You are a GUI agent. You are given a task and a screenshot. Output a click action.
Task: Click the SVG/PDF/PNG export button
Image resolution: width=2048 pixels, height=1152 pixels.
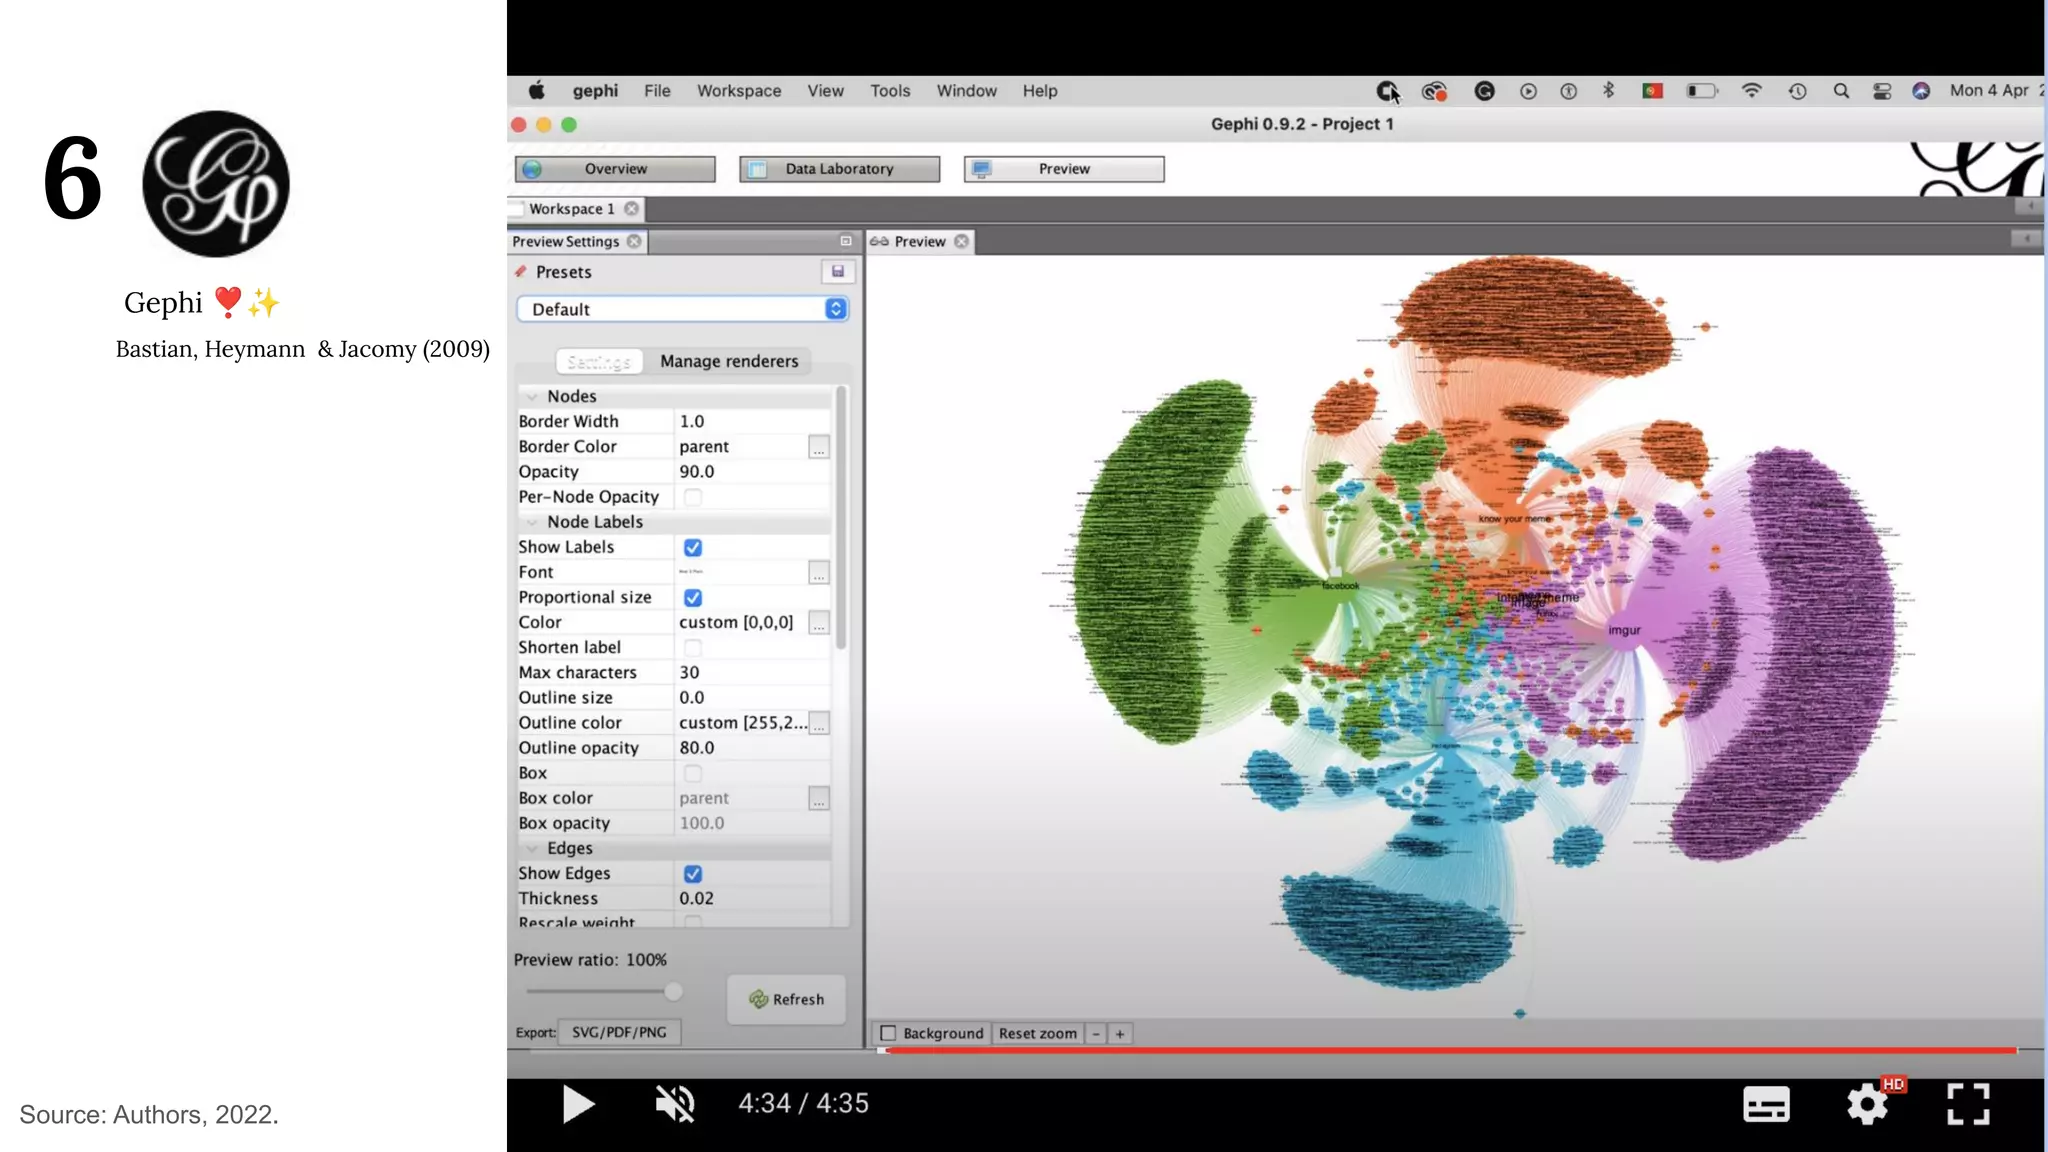point(619,1032)
